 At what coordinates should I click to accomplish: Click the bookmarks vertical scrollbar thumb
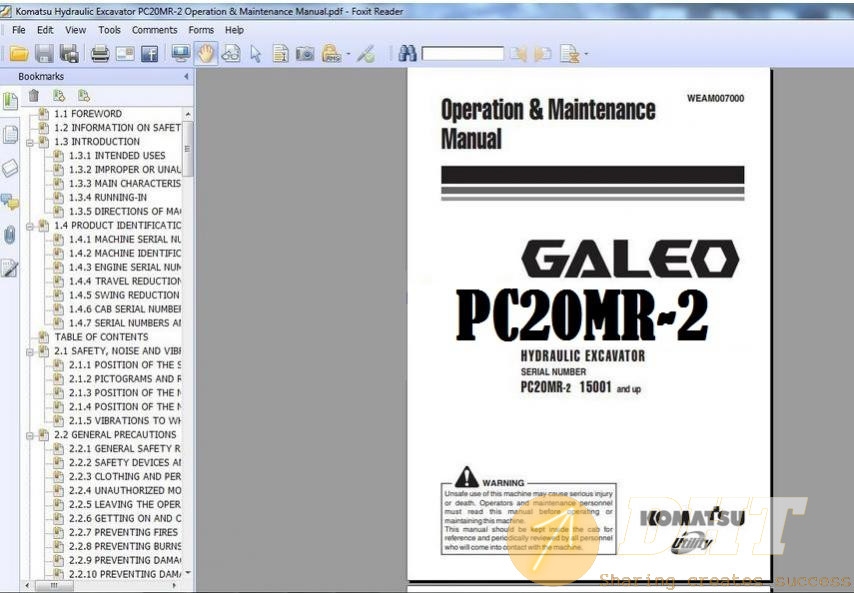(187, 149)
